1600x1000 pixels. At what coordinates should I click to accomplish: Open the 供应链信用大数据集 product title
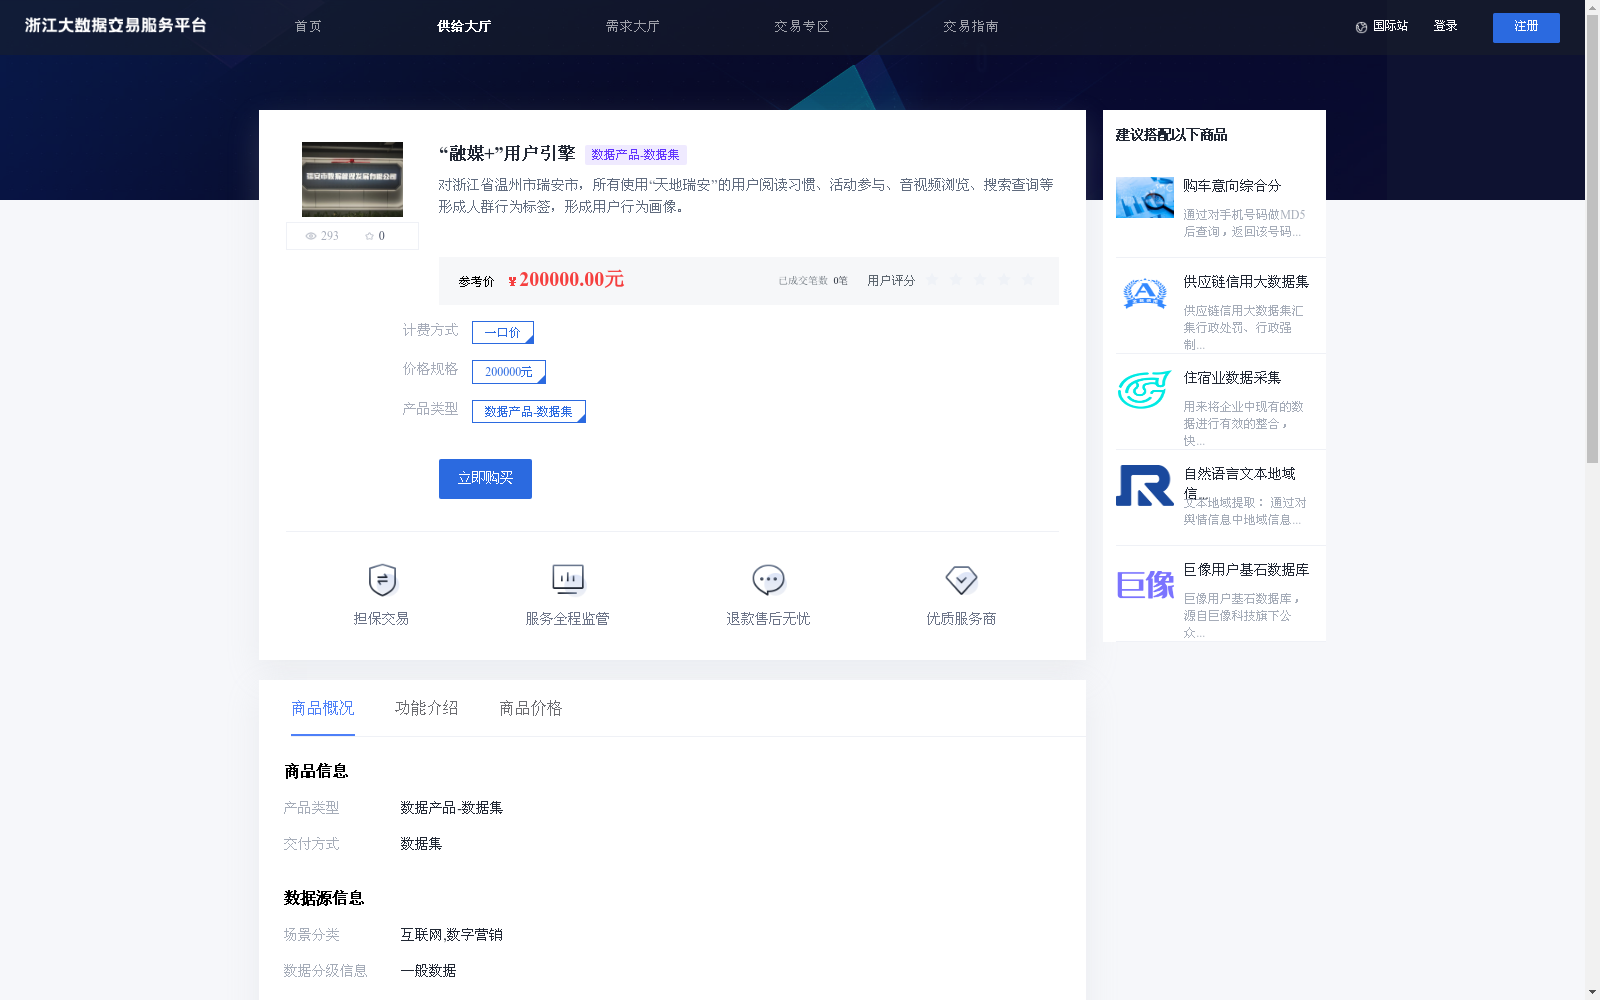click(1246, 282)
